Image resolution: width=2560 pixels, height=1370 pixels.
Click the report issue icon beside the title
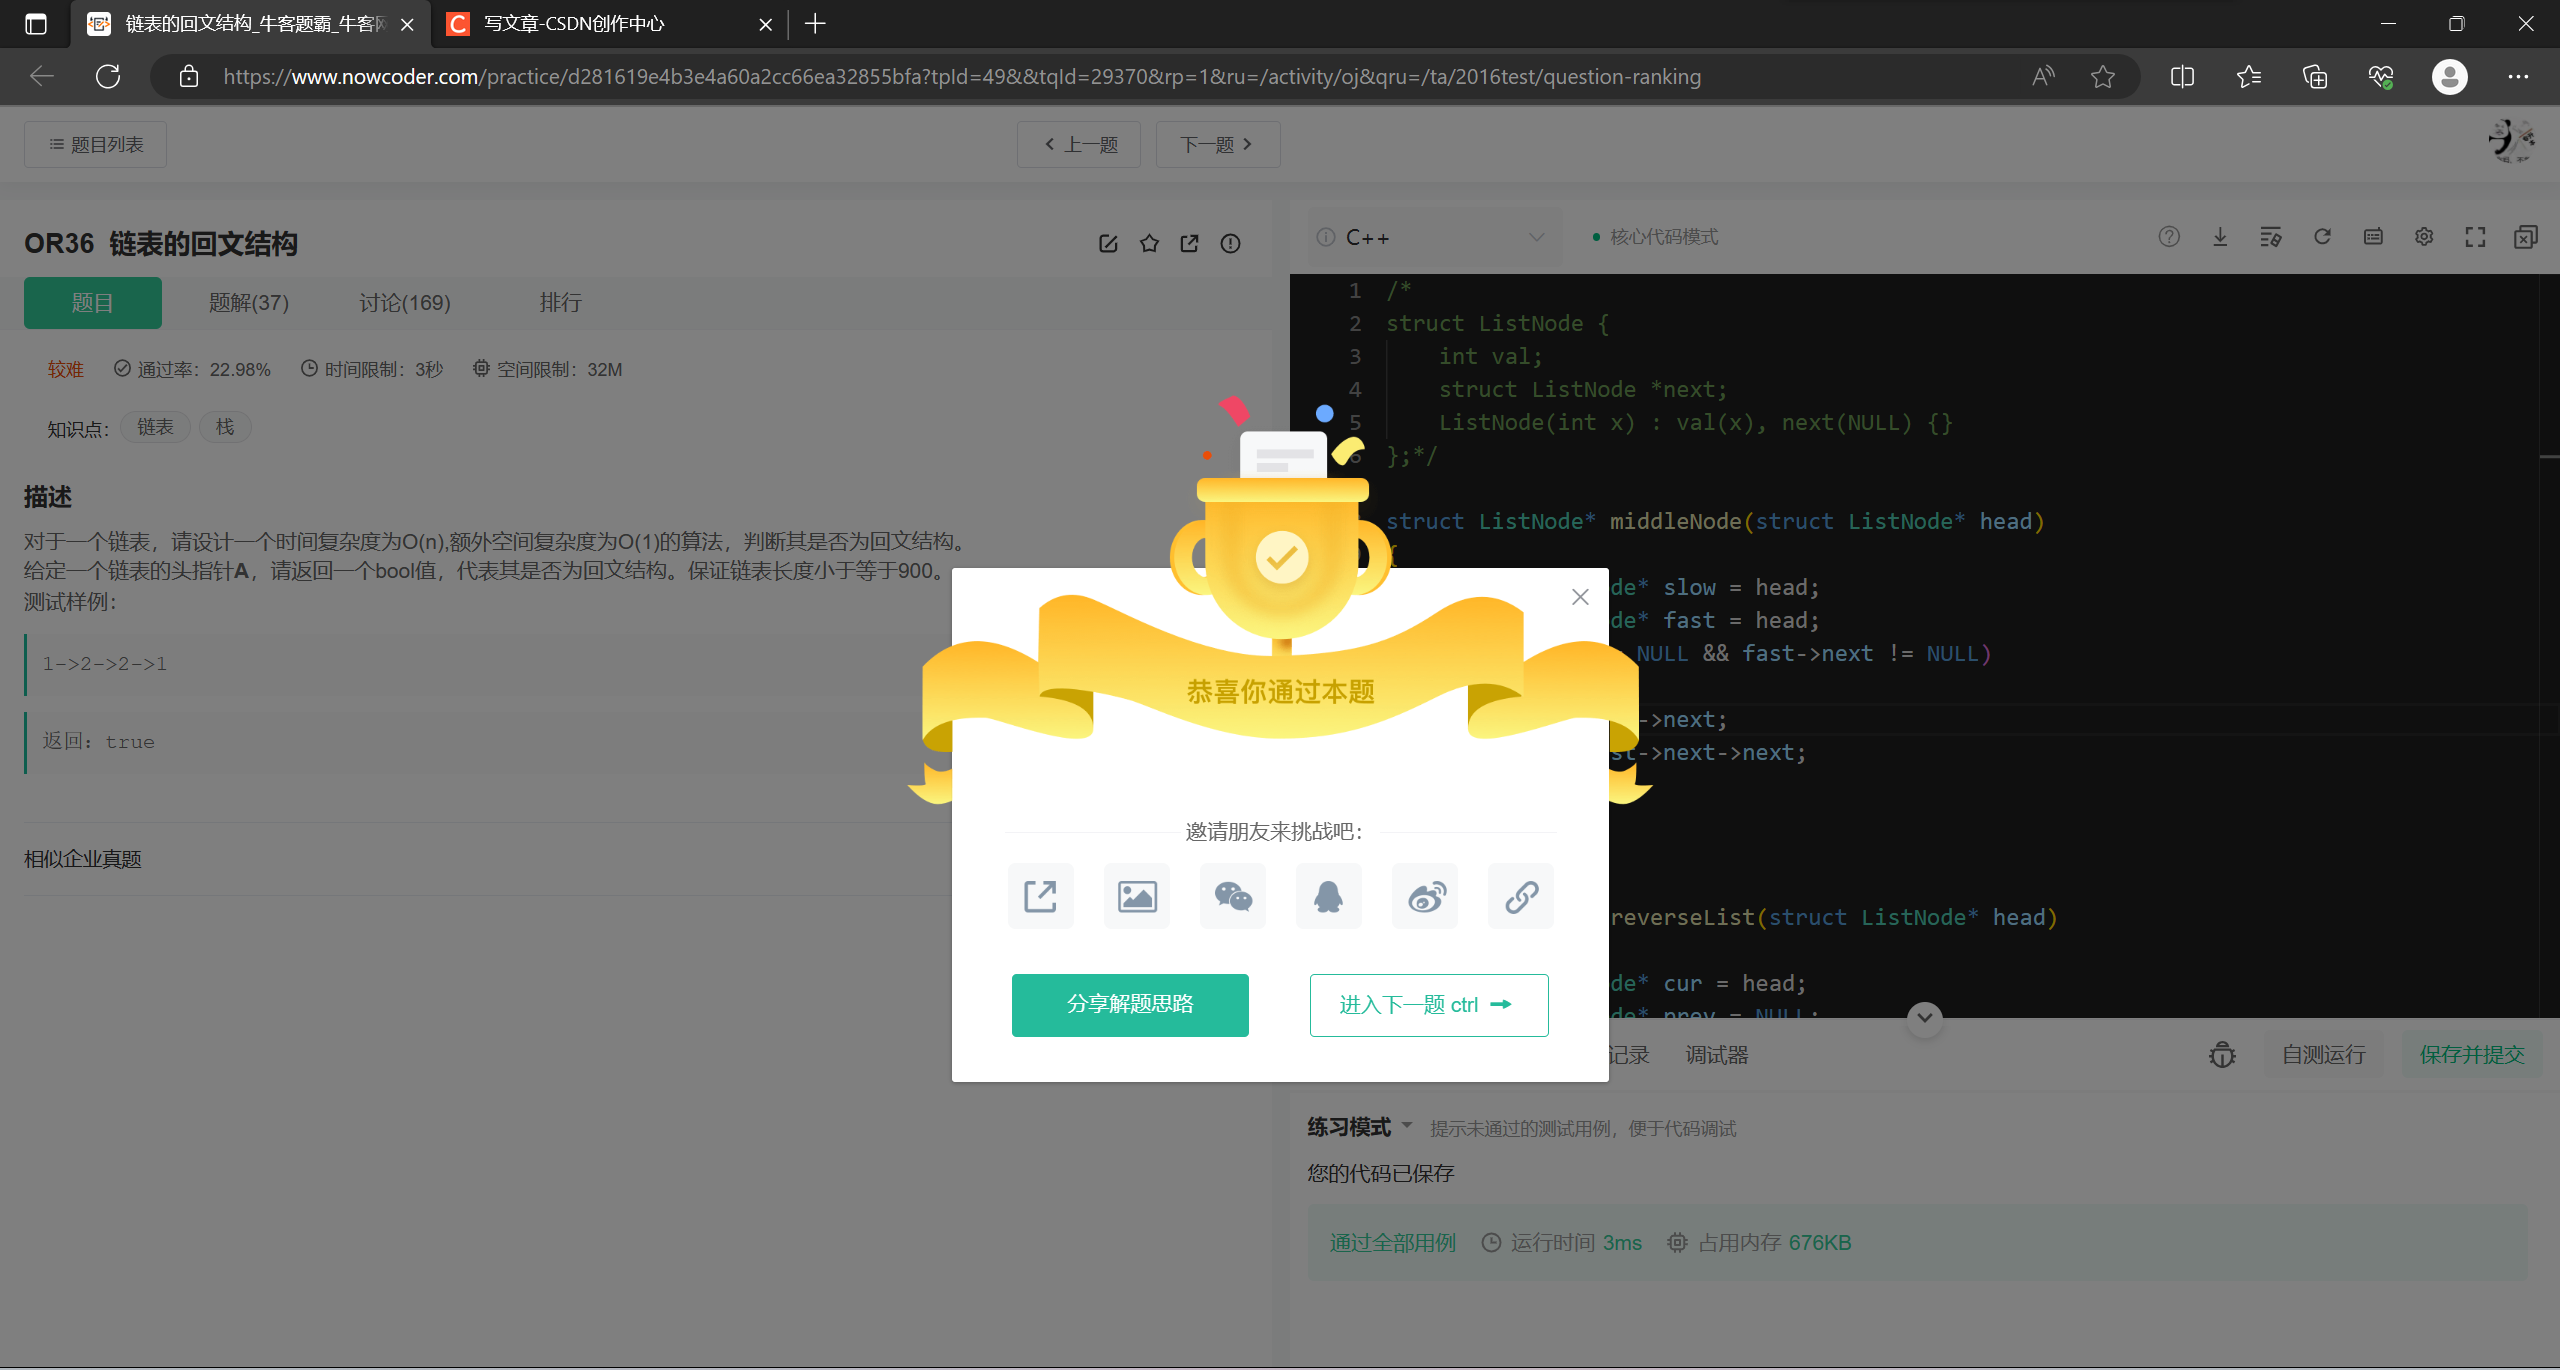click(x=1230, y=244)
